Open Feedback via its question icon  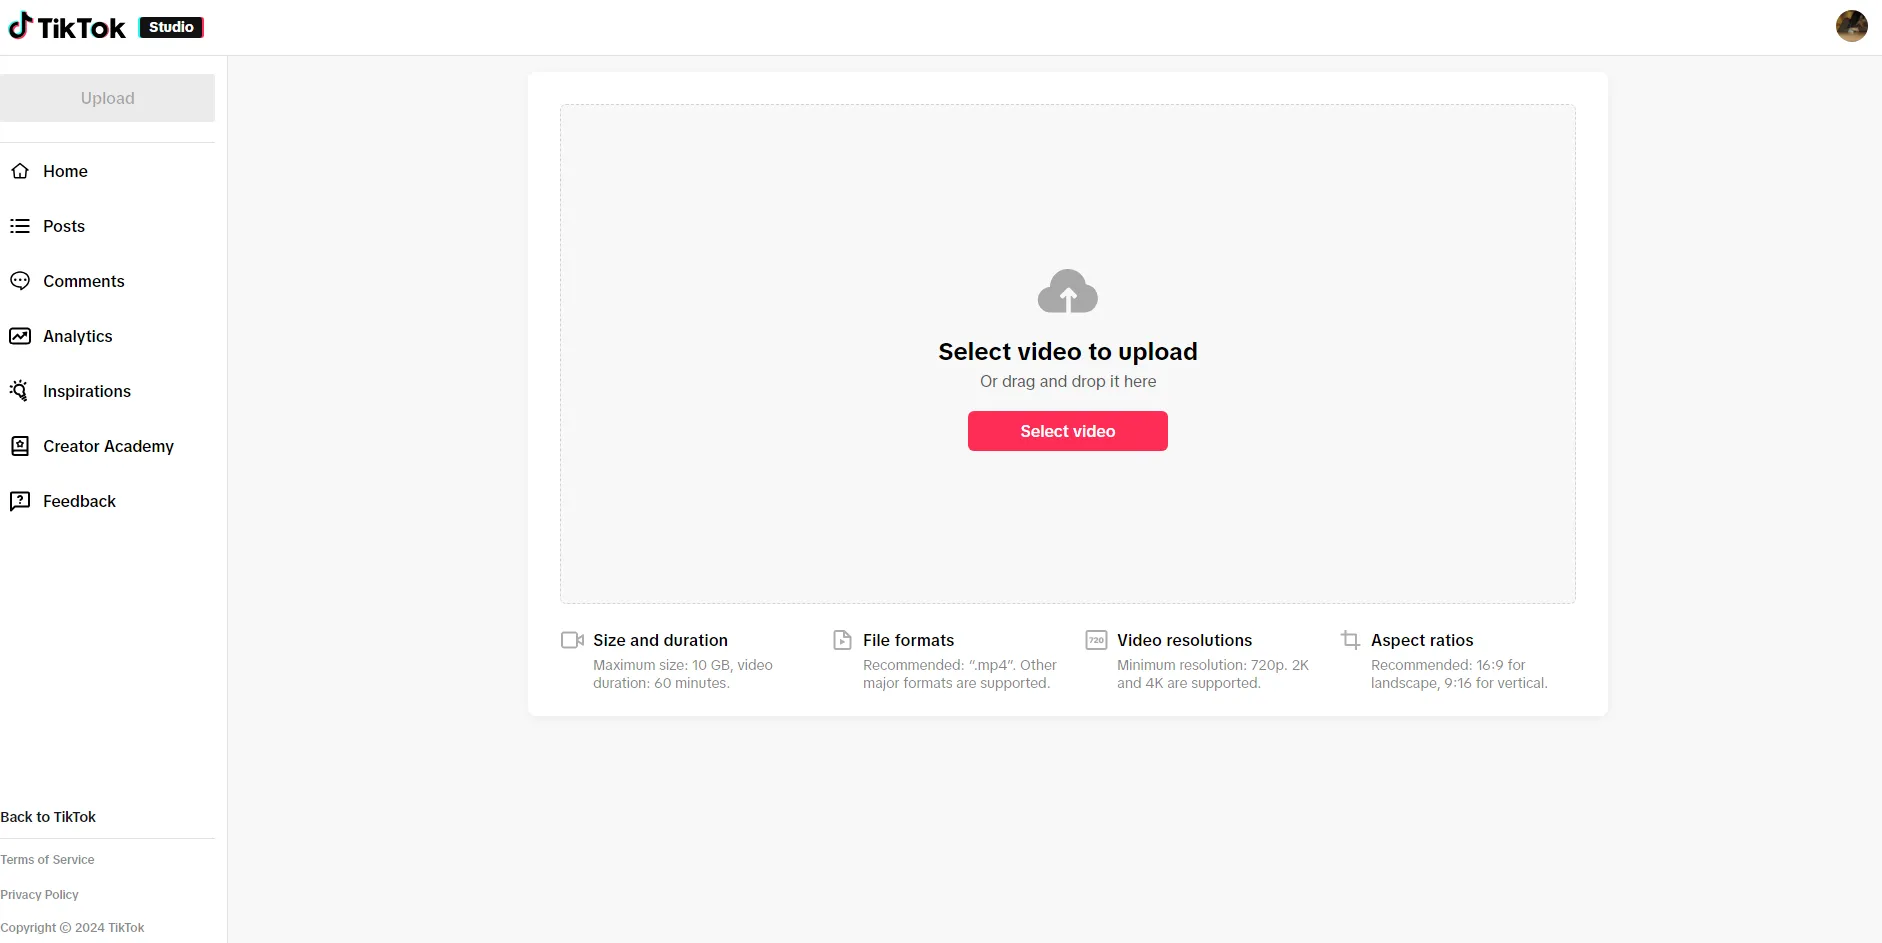tap(21, 501)
